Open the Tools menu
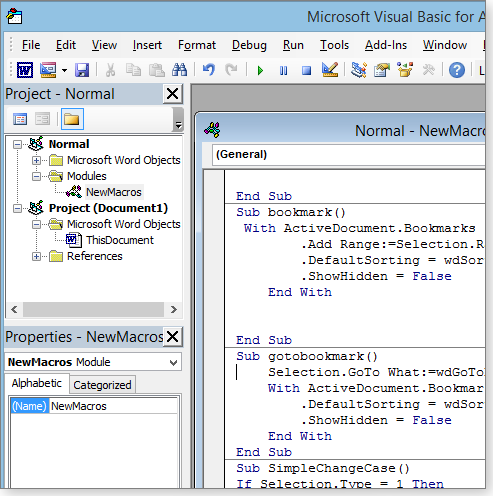This screenshot has height=496, width=493. pyautogui.click(x=334, y=45)
